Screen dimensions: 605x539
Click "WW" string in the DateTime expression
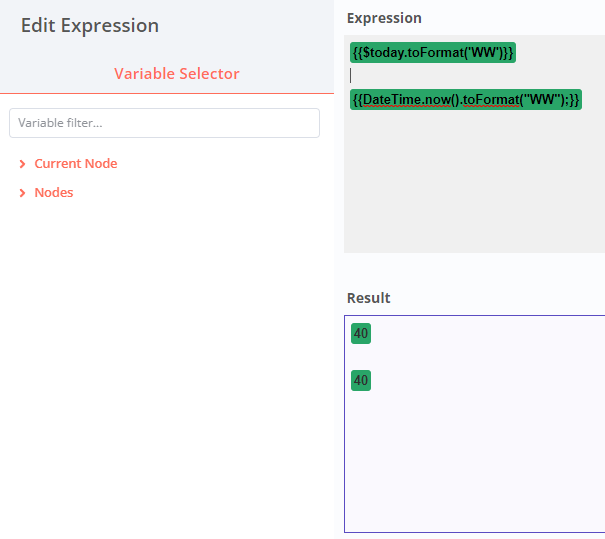pos(536,100)
